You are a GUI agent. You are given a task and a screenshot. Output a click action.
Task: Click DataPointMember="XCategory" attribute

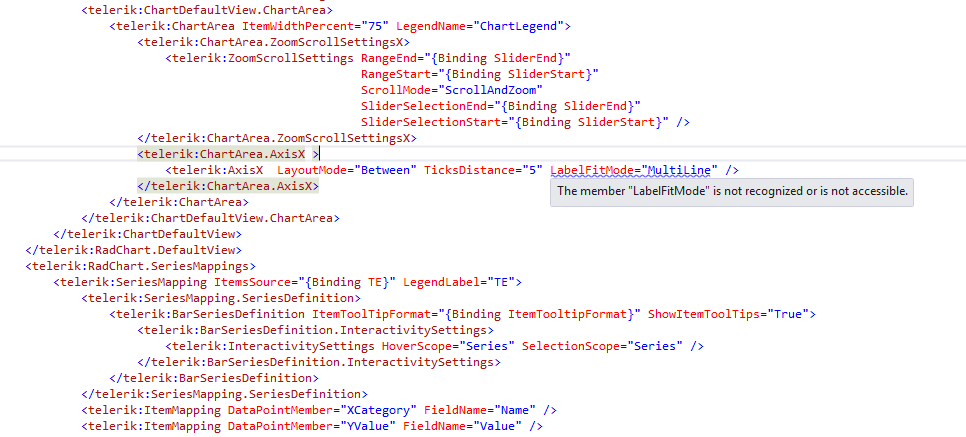pyautogui.click(x=323, y=410)
